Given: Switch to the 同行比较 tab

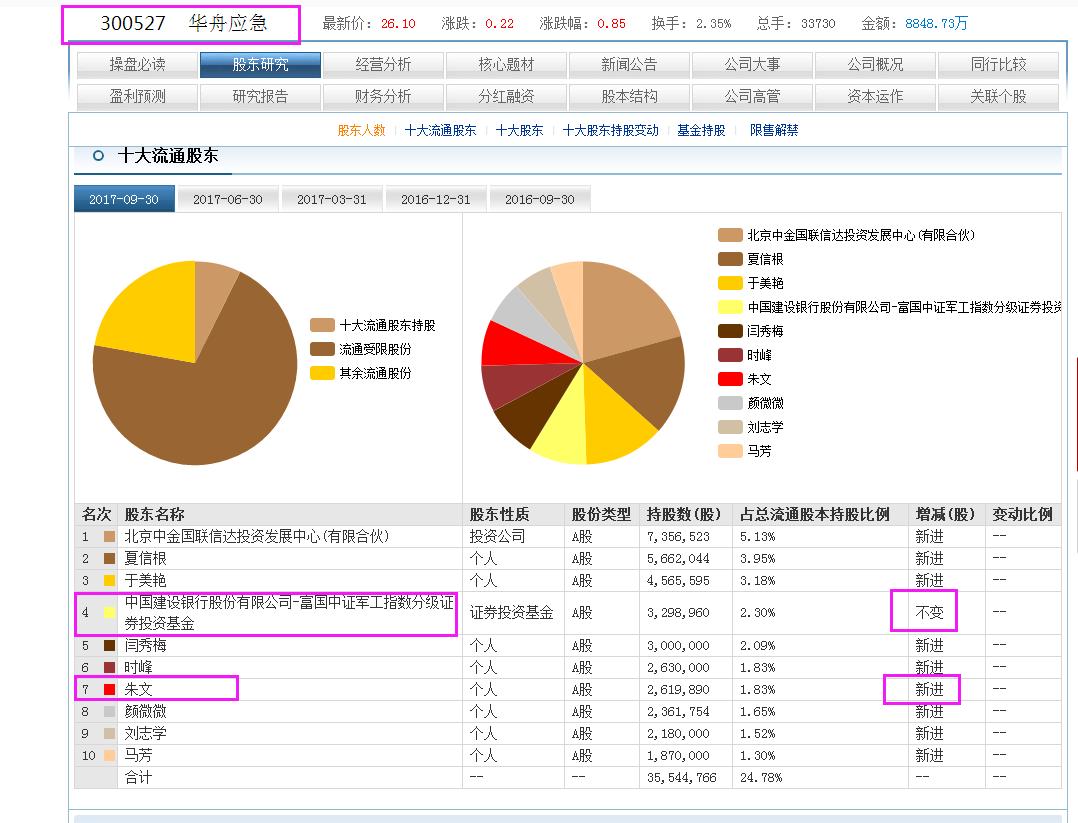Looking at the screenshot, I should tap(999, 64).
